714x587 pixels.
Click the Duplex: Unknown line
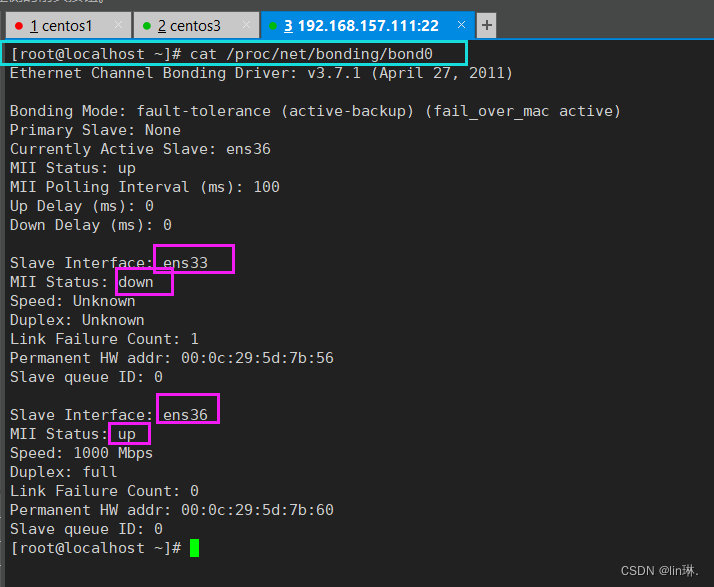(x=77, y=320)
